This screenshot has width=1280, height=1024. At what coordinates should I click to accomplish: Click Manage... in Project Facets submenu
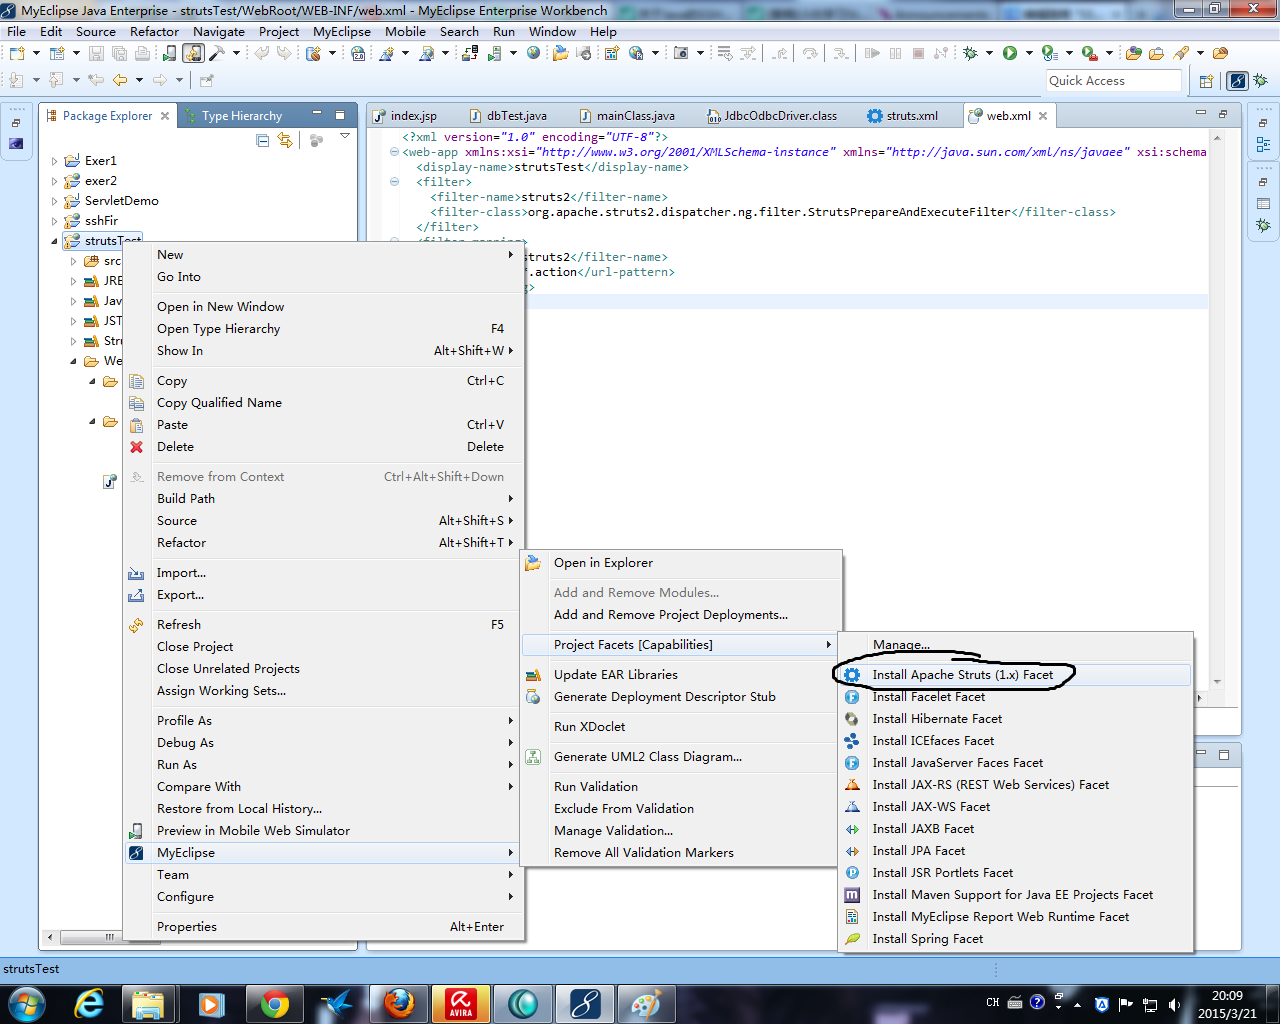(1016, 645)
